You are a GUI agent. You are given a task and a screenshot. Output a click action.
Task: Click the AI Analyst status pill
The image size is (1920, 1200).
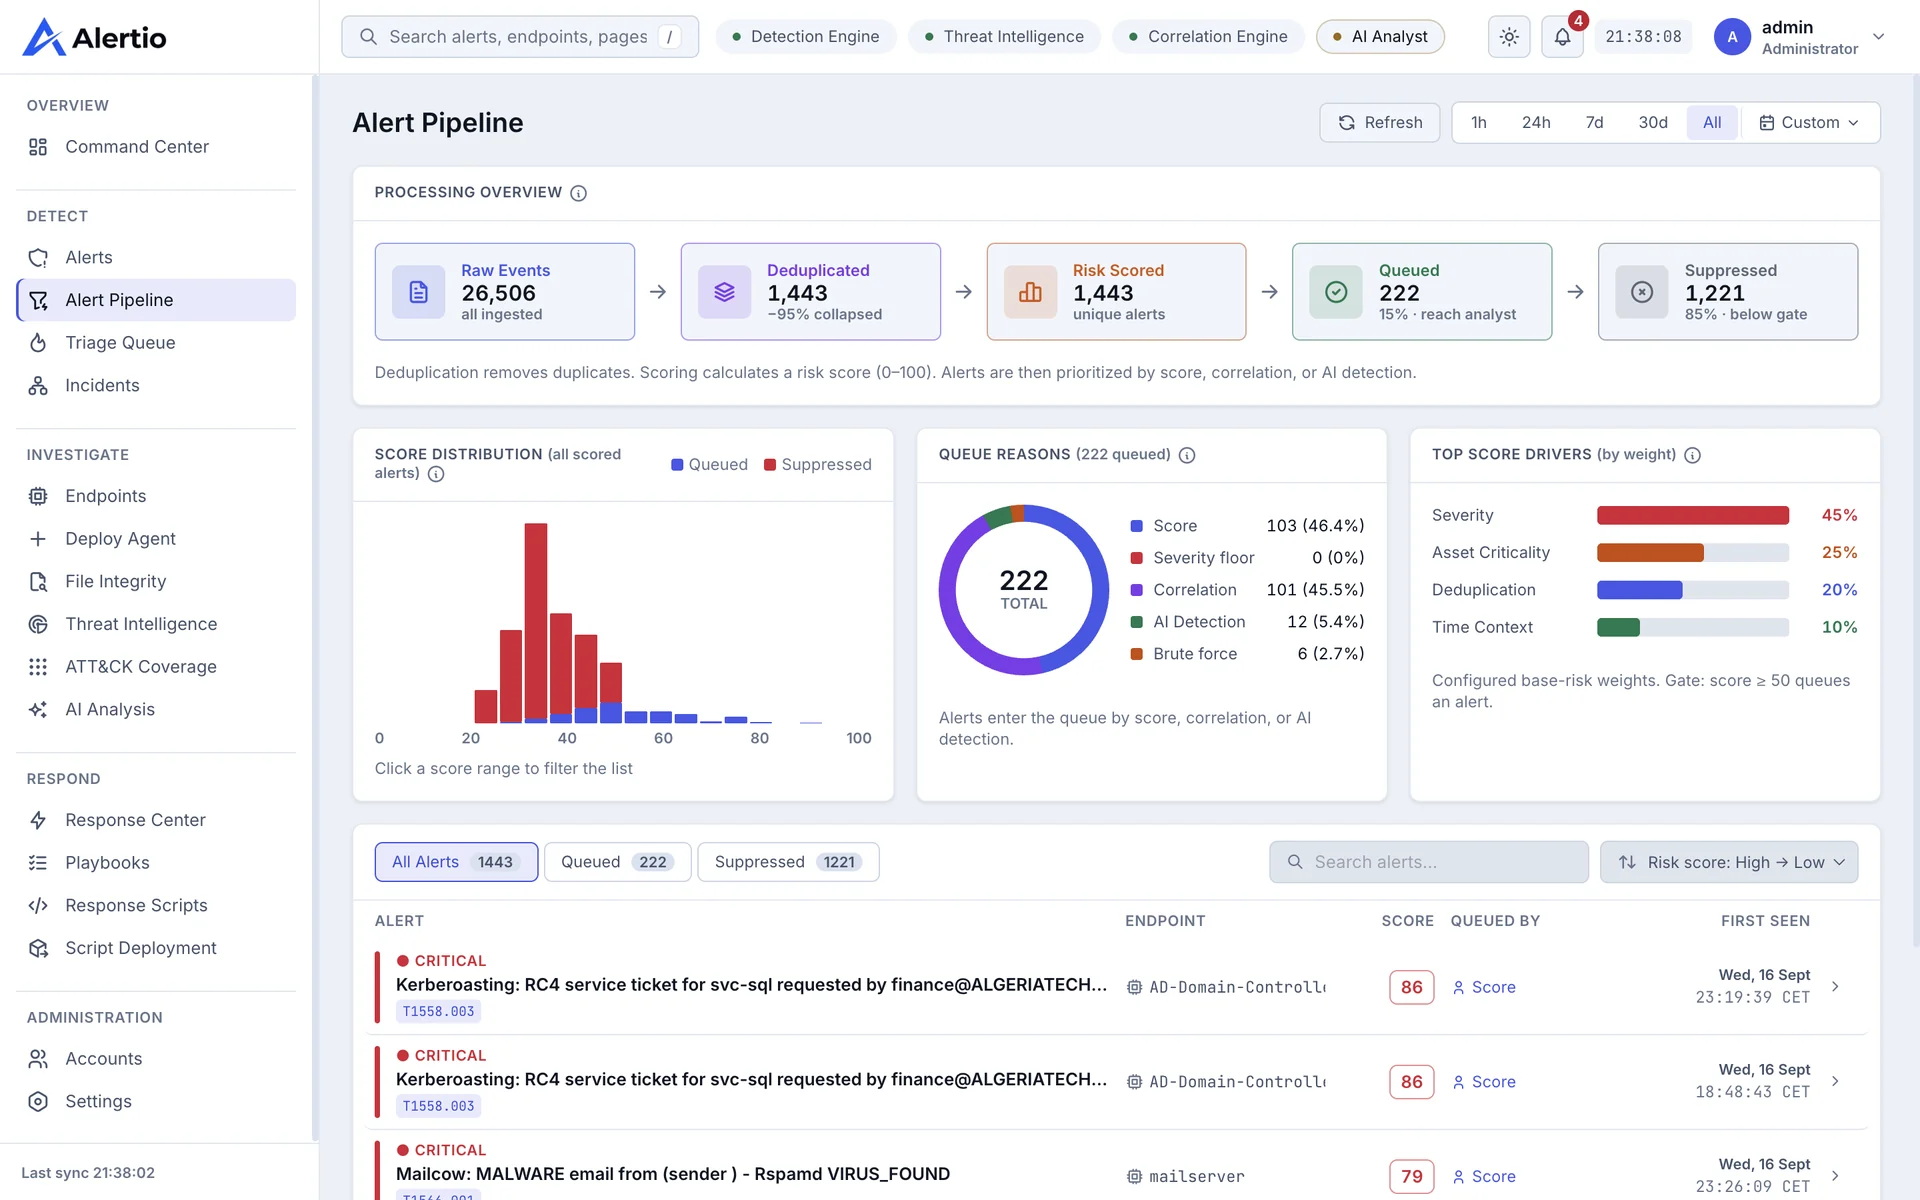[x=1380, y=37]
